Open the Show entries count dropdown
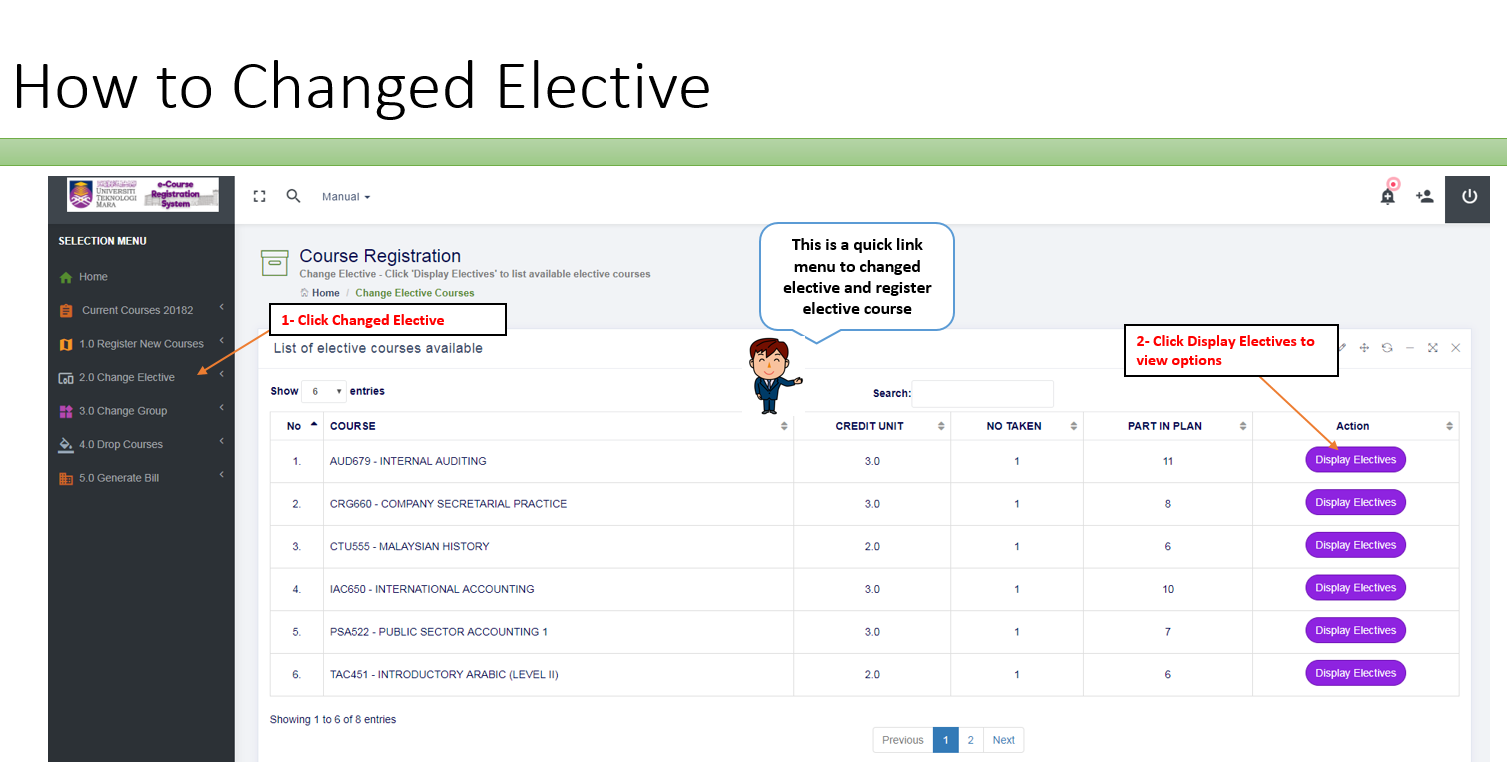The width and height of the screenshot is (1507, 782). (x=324, y=392)
